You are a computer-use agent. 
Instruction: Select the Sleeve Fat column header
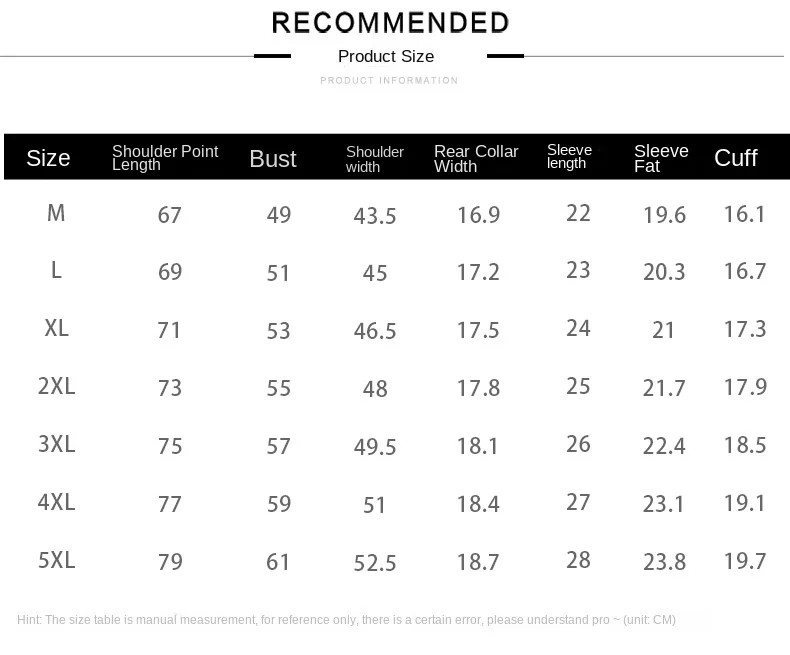pyautogui.click(x=661, y=159)
